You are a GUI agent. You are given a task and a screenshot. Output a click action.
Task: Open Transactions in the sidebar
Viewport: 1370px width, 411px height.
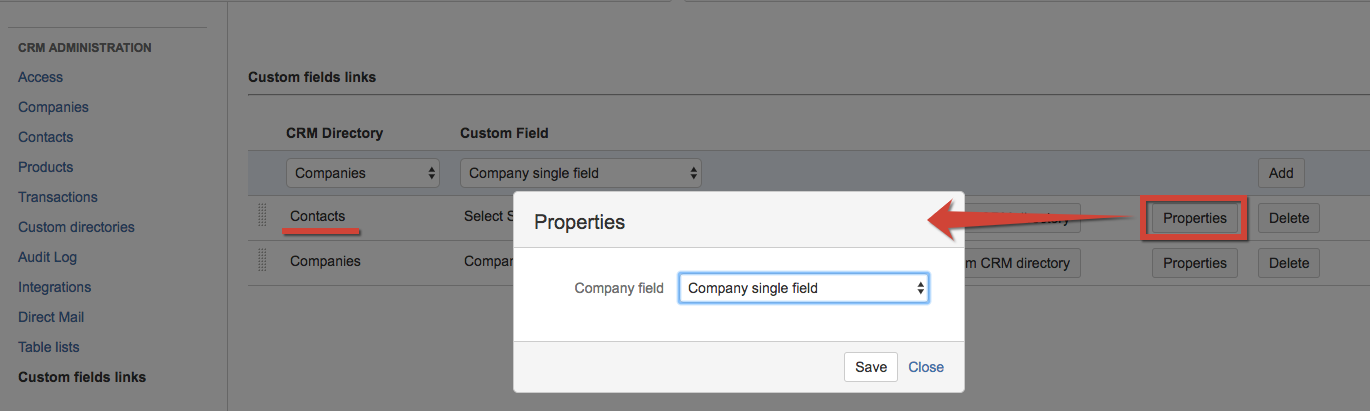pyautogui.click(x=58, y=197)
